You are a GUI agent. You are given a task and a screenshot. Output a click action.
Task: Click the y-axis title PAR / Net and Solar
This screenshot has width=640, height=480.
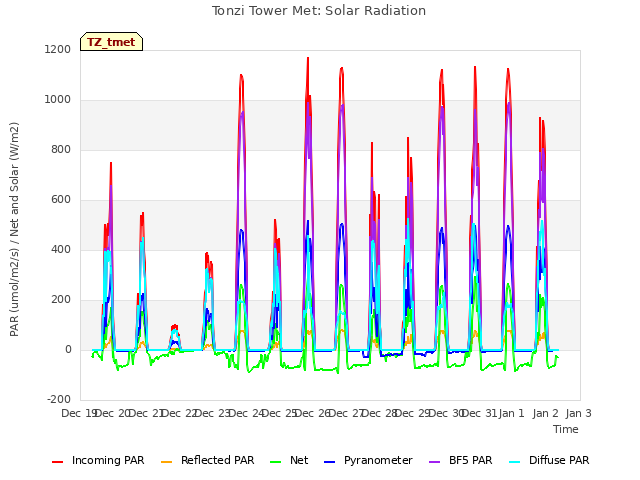pos(14,229)
